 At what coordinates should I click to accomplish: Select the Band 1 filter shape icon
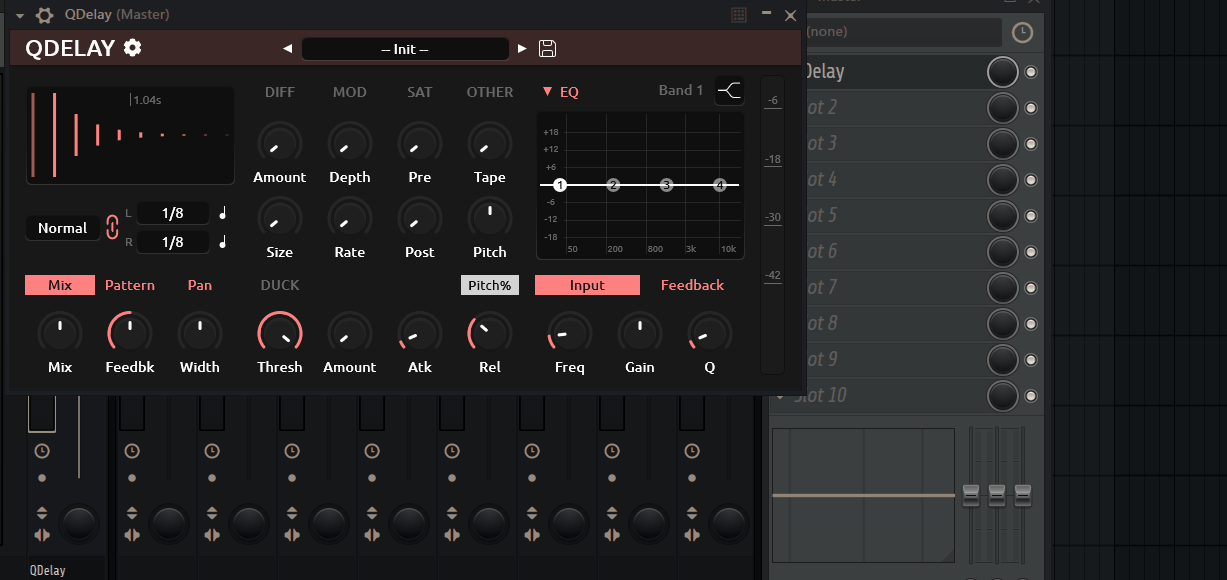pos(730,91)
